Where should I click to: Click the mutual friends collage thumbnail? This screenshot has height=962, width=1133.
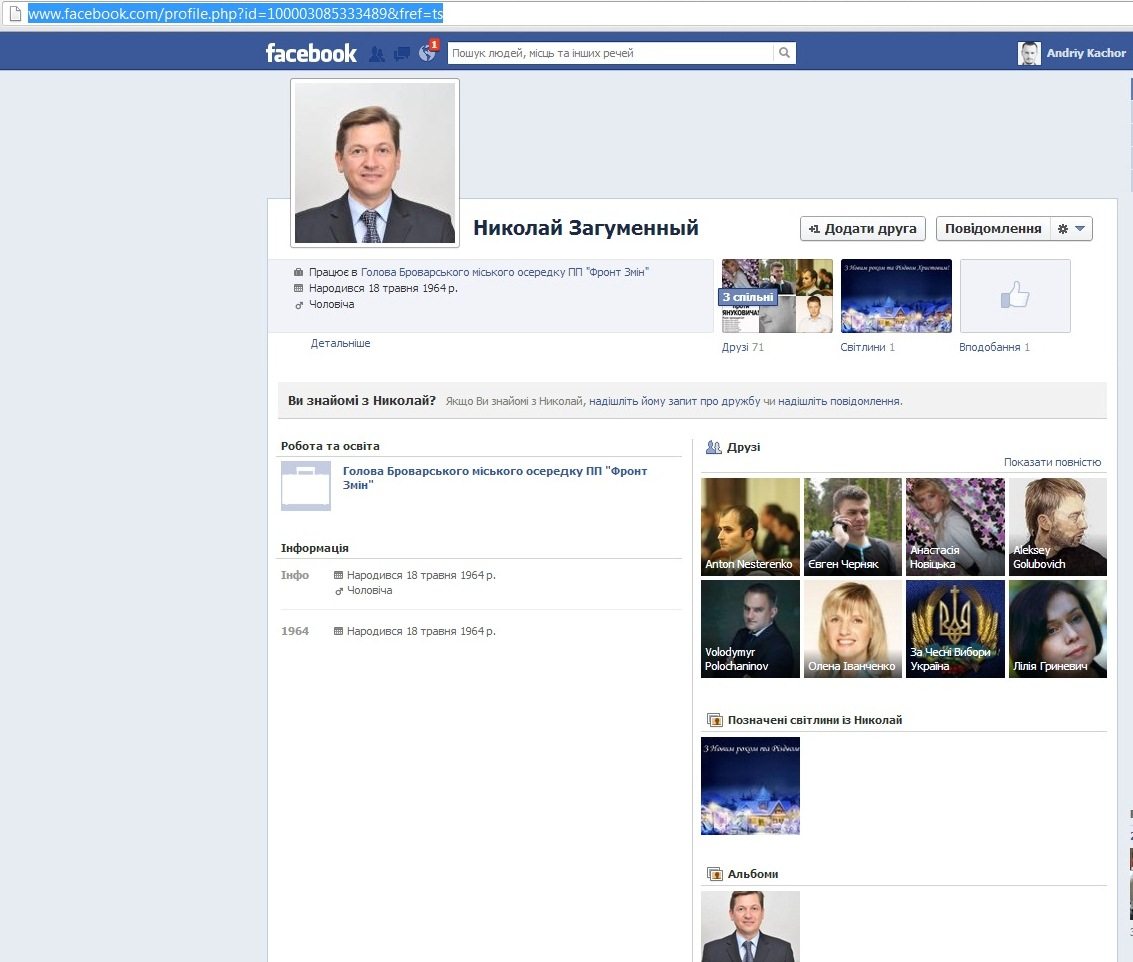777,296
